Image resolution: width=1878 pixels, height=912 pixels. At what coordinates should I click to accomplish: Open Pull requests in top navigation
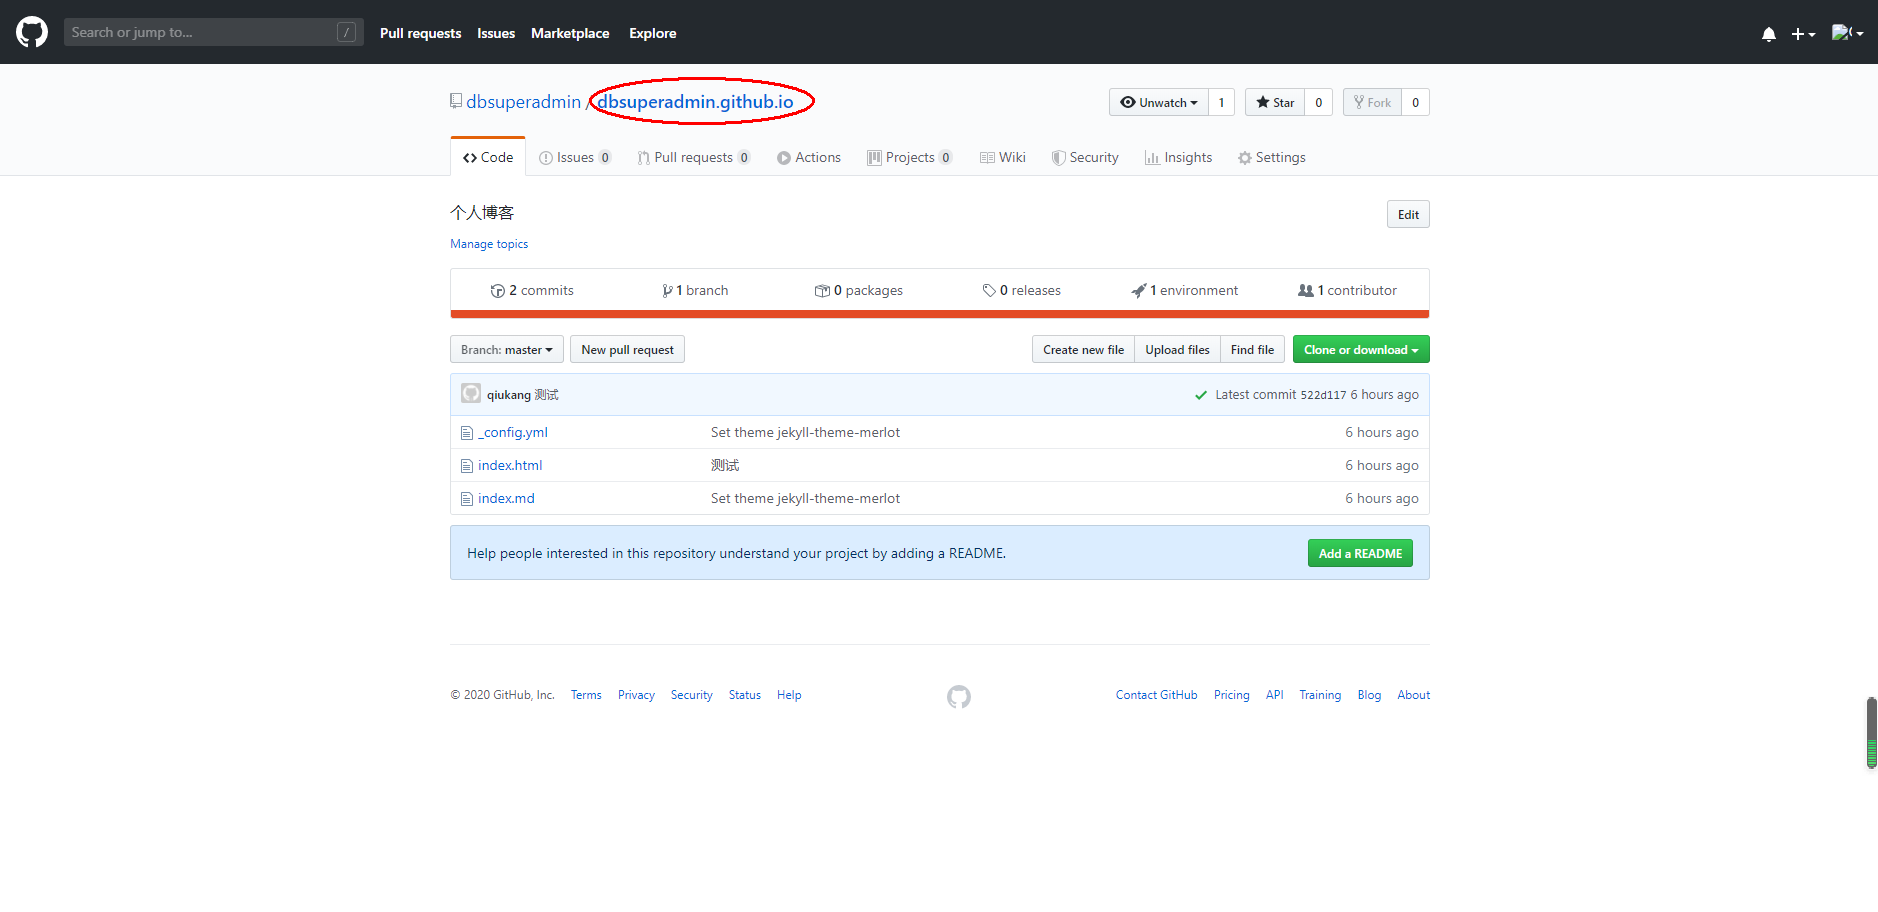(x=420, y=33)
